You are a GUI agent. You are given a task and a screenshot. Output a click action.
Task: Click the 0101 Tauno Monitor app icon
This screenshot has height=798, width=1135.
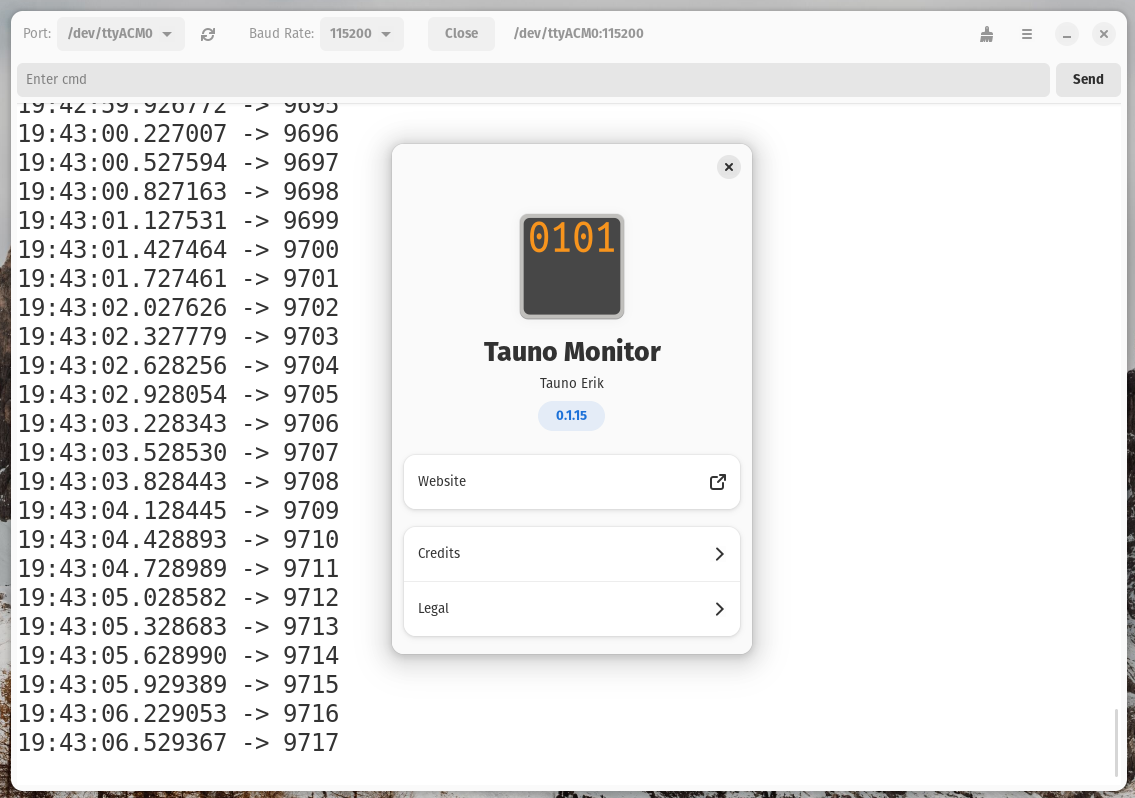pyautogui.click(x=571, y=266)
